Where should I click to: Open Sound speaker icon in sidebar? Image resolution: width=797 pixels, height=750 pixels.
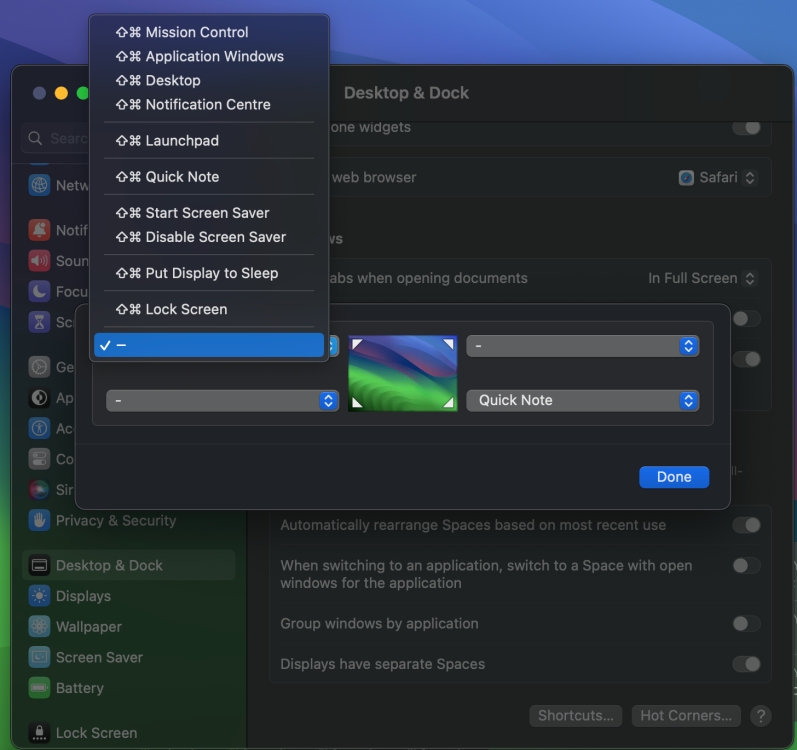click(39, 261)
